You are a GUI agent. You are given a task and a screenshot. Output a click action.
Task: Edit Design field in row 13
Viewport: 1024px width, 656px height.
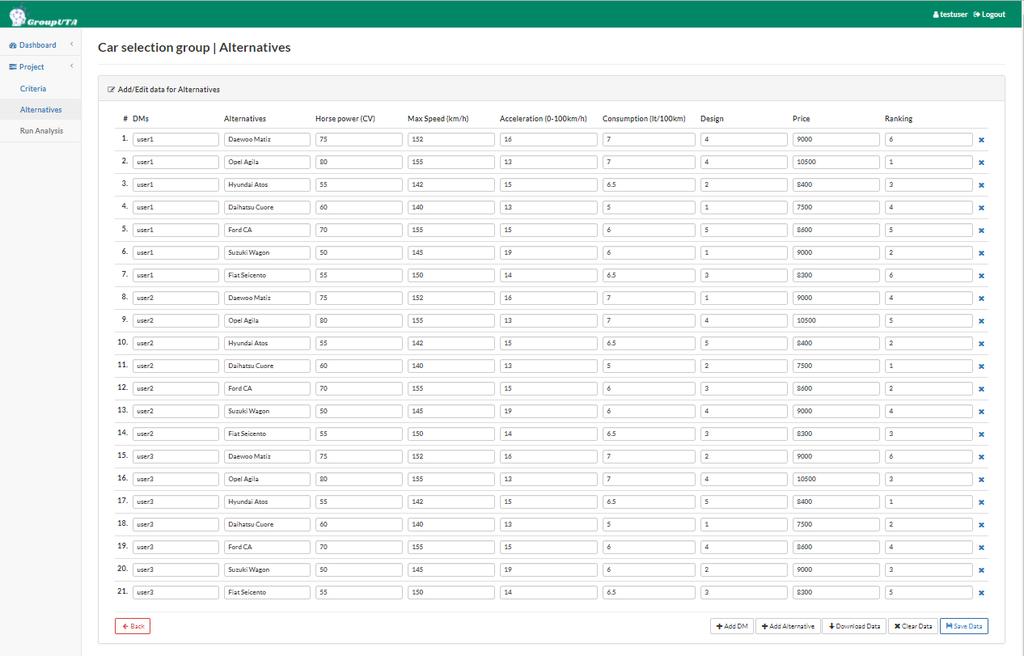coord(744,411)
